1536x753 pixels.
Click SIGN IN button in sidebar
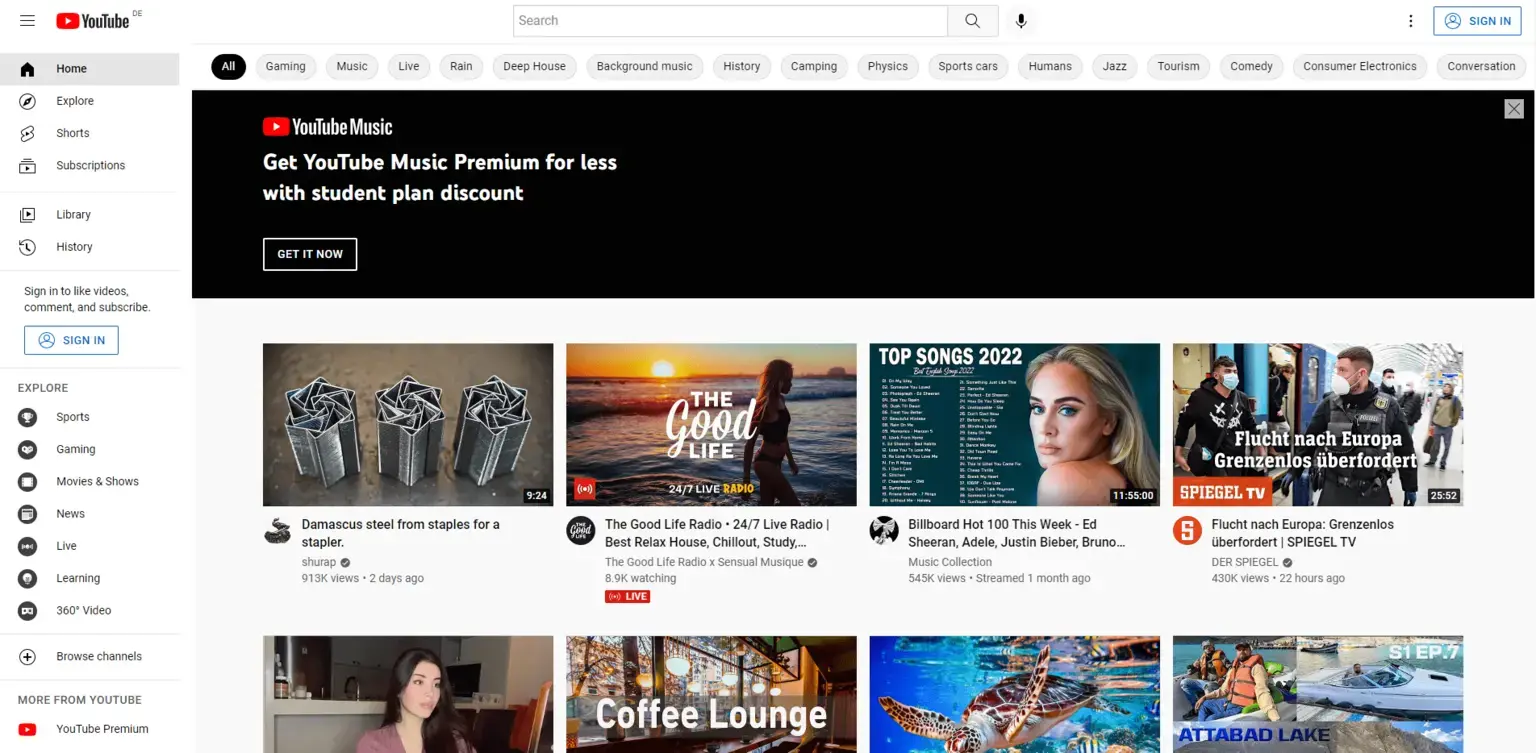[71, 340]
